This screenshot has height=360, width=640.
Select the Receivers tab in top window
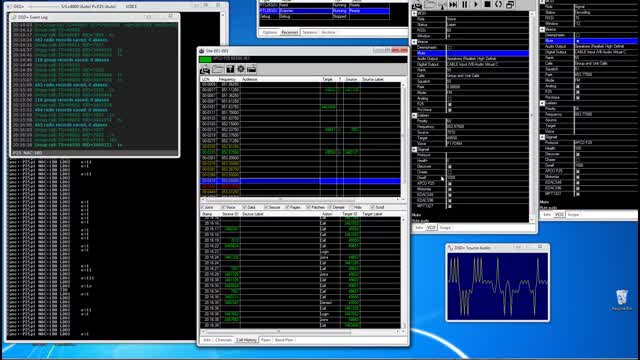coord(289,32)
